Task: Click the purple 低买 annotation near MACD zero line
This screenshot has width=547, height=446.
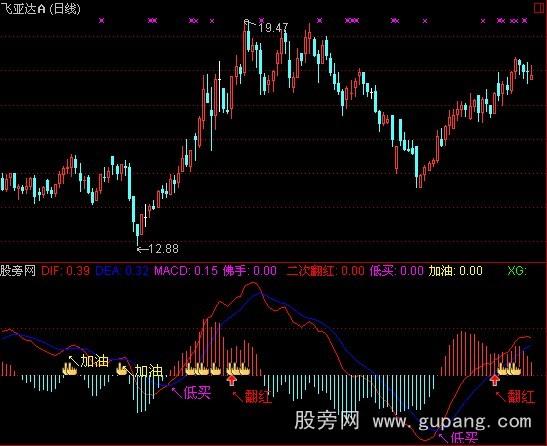Action: coord(197,392)
